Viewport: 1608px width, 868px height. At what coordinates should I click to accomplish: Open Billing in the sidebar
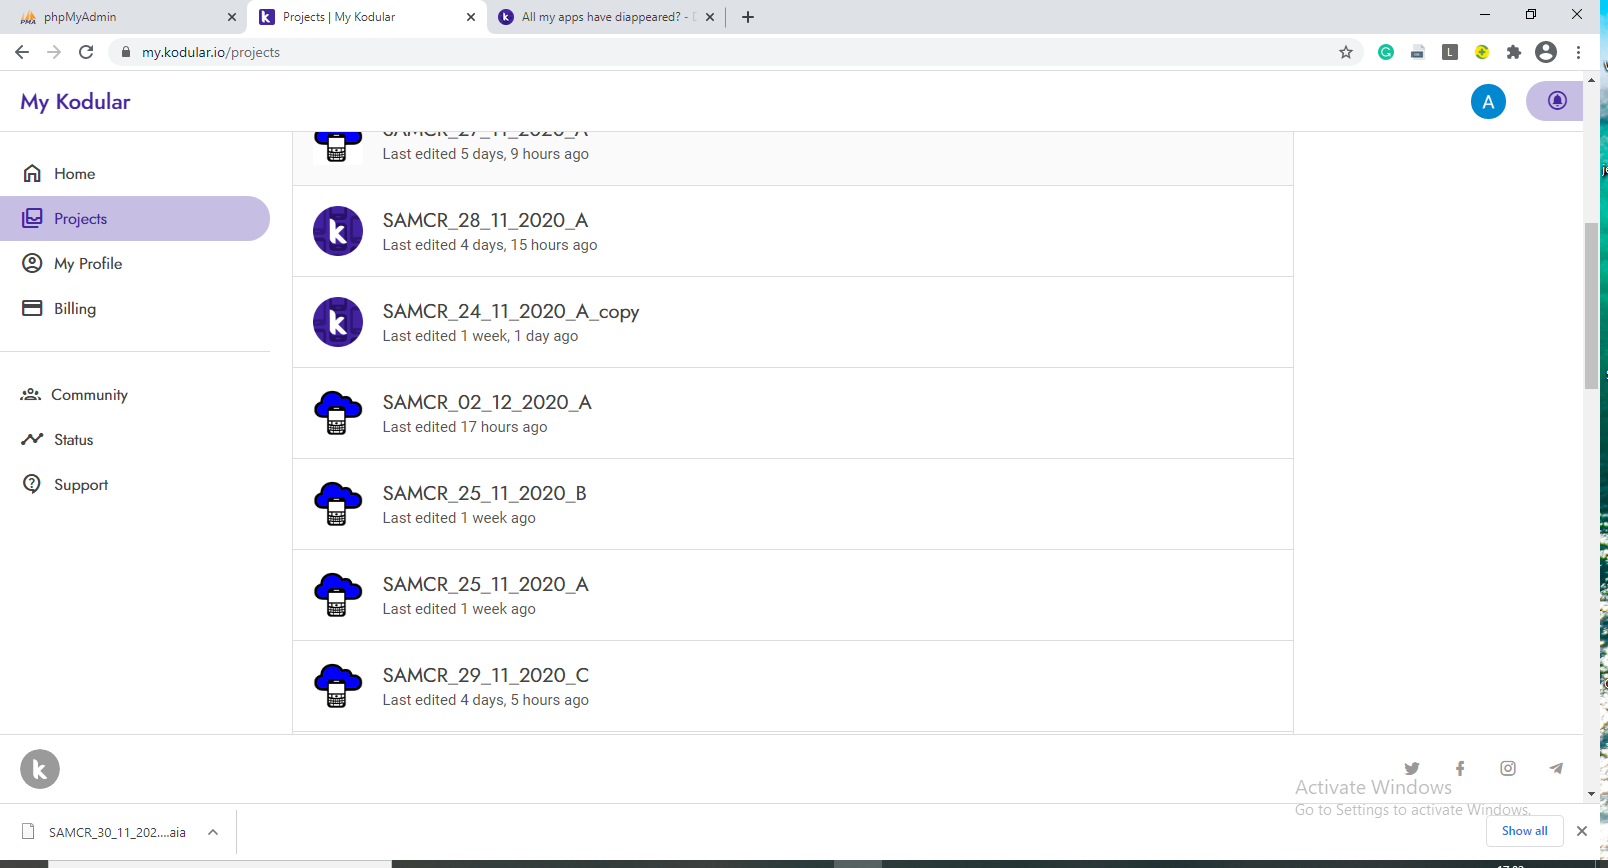point(135,308)
